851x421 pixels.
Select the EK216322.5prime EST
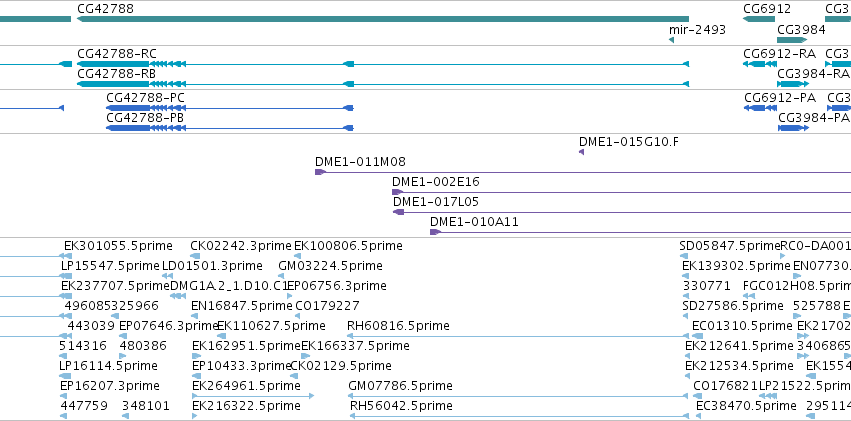tap(195, 417)
